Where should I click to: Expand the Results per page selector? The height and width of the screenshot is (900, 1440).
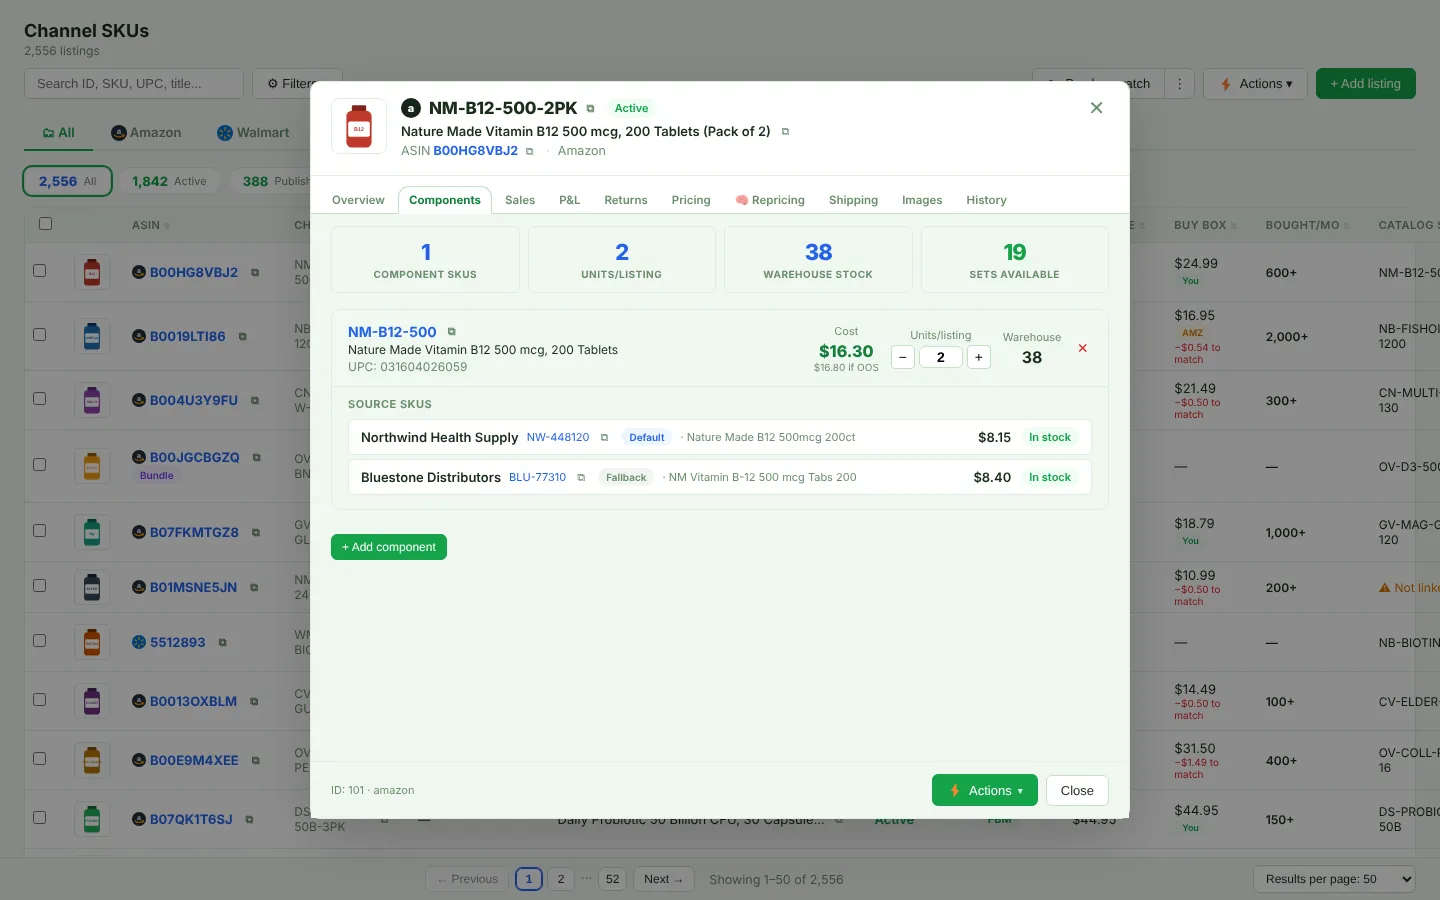pyautogui.click(x=1334, y=879)
